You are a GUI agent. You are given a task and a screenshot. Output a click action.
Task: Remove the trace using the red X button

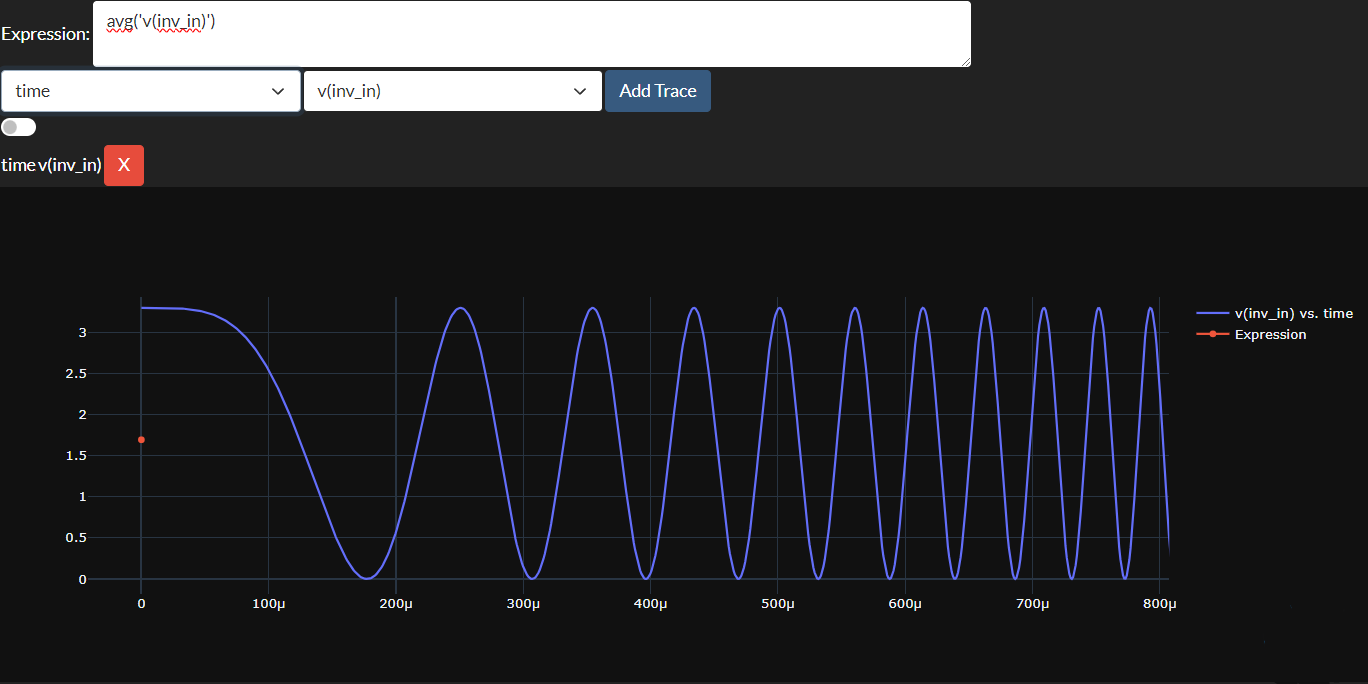tap(123, 165)
